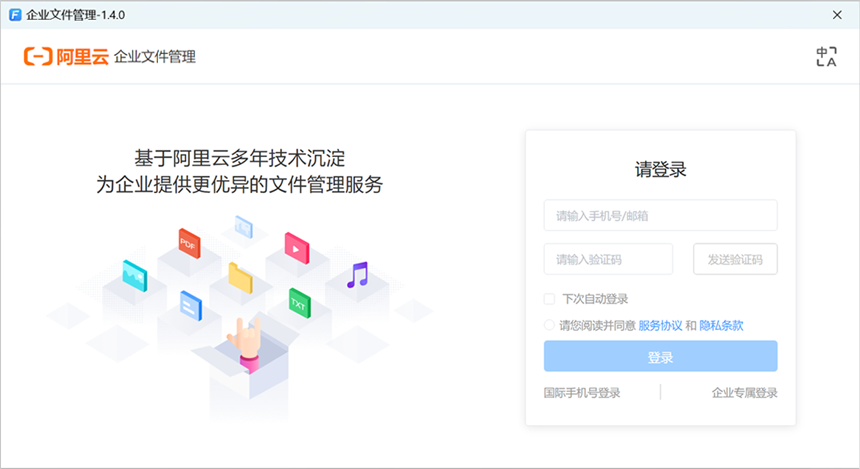Focus the 请输入验证码 input field

(608, 259)
